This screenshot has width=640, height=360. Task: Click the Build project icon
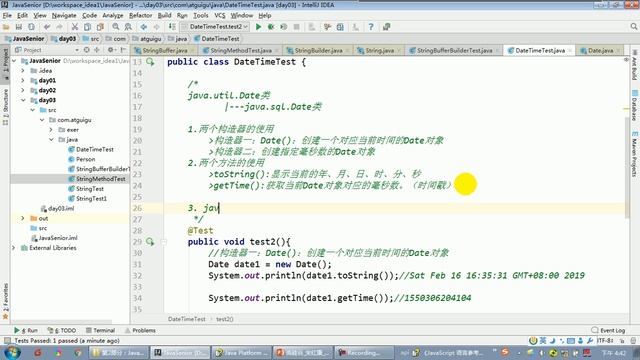[172, 27]
